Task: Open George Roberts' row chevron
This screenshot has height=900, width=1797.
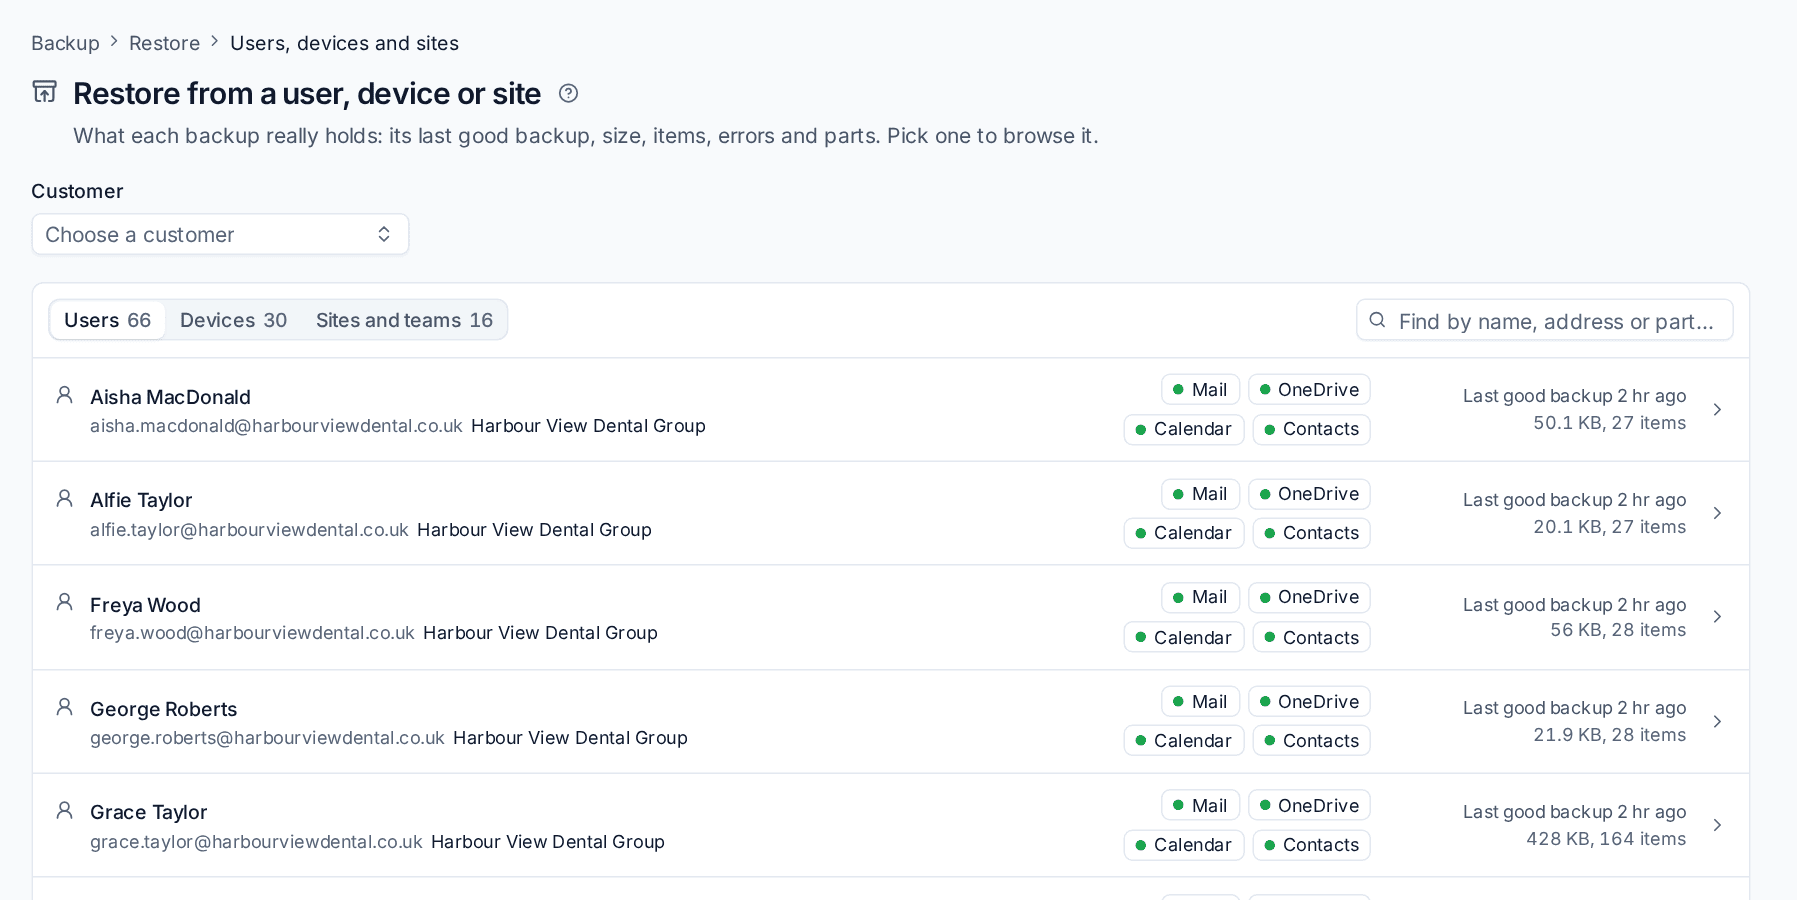Action: click(x=1717, y=721)
